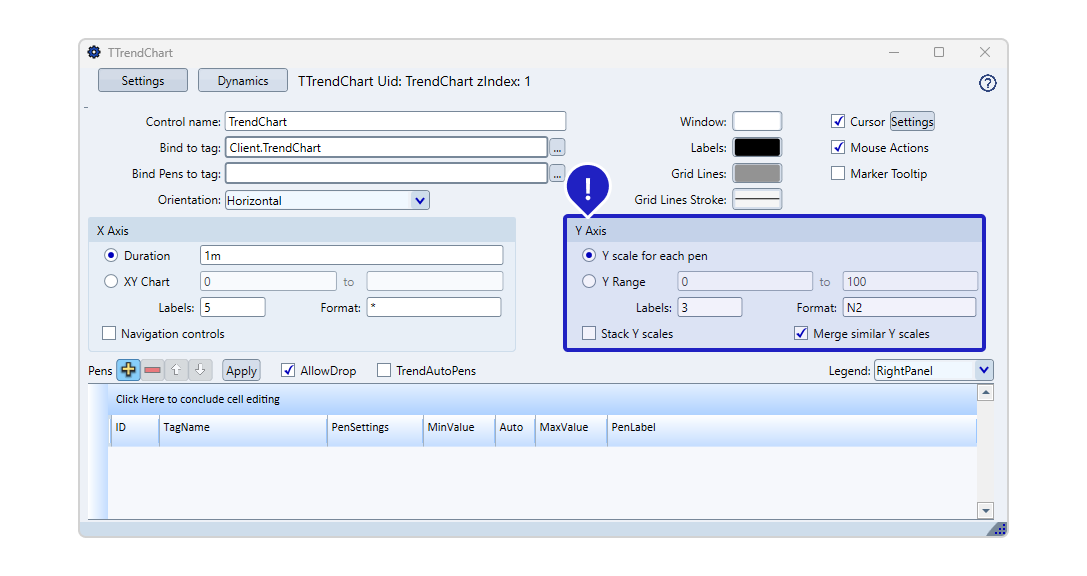
Task: Uncheck Merge similar Y scales
Action: (801, 334)
